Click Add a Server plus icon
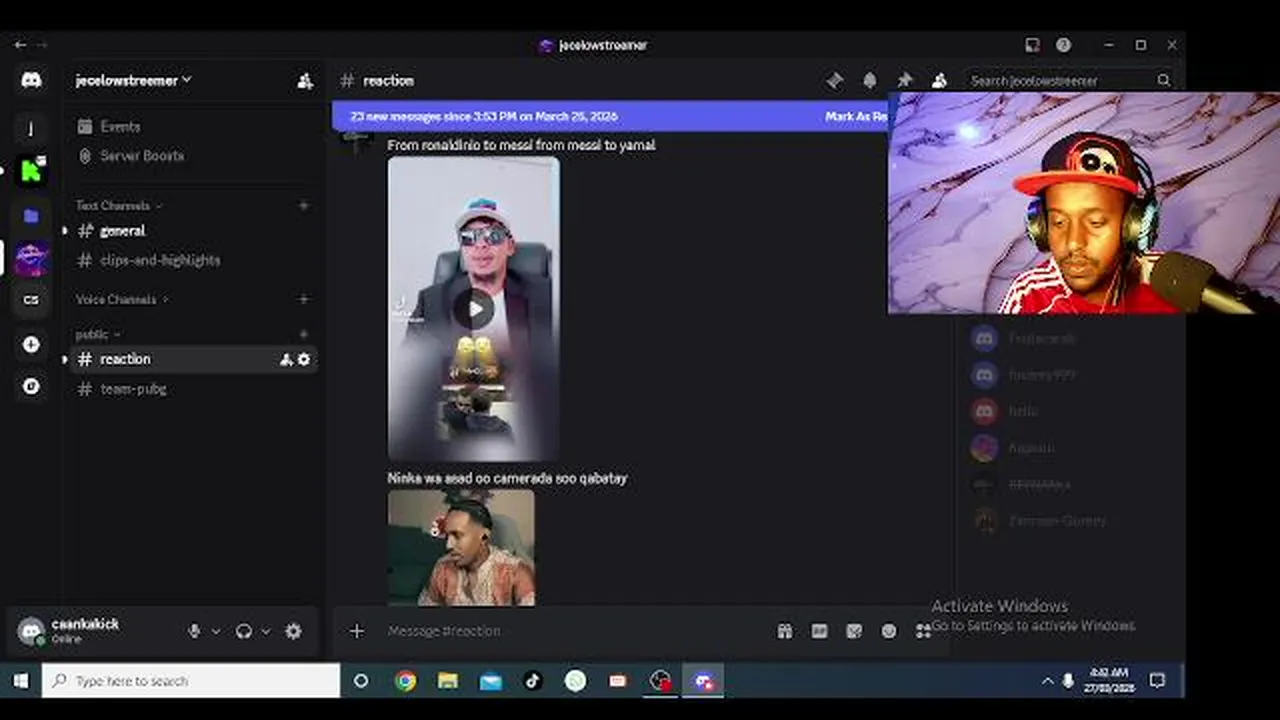Image resolution: width=1280 pixels, height=720 pixels. click(x=31, y=344)
